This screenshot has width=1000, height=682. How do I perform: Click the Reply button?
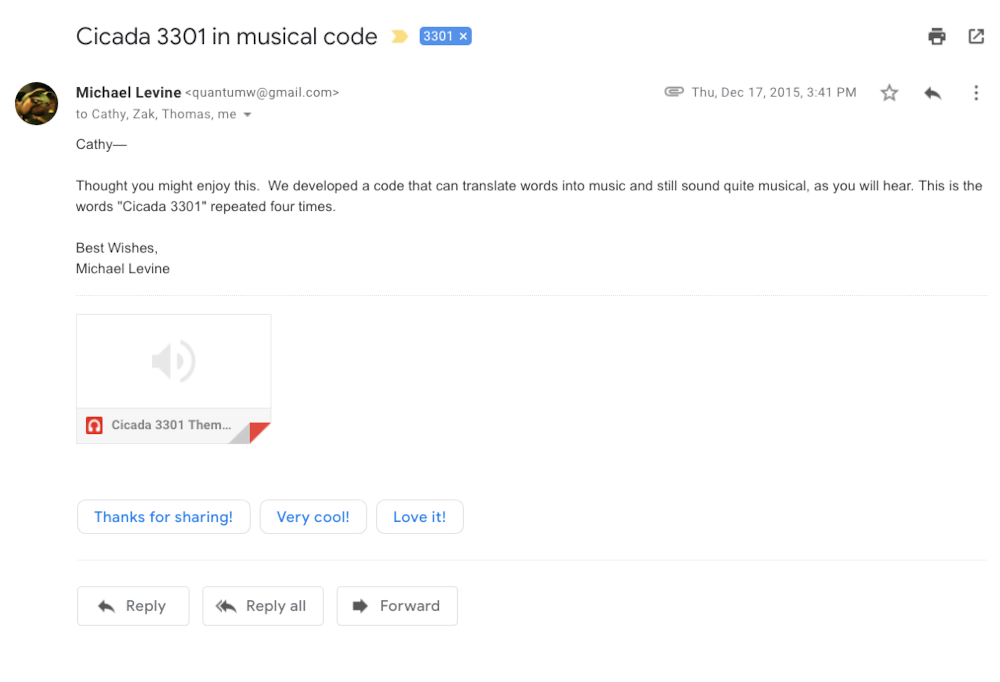(x=133, y=606)
